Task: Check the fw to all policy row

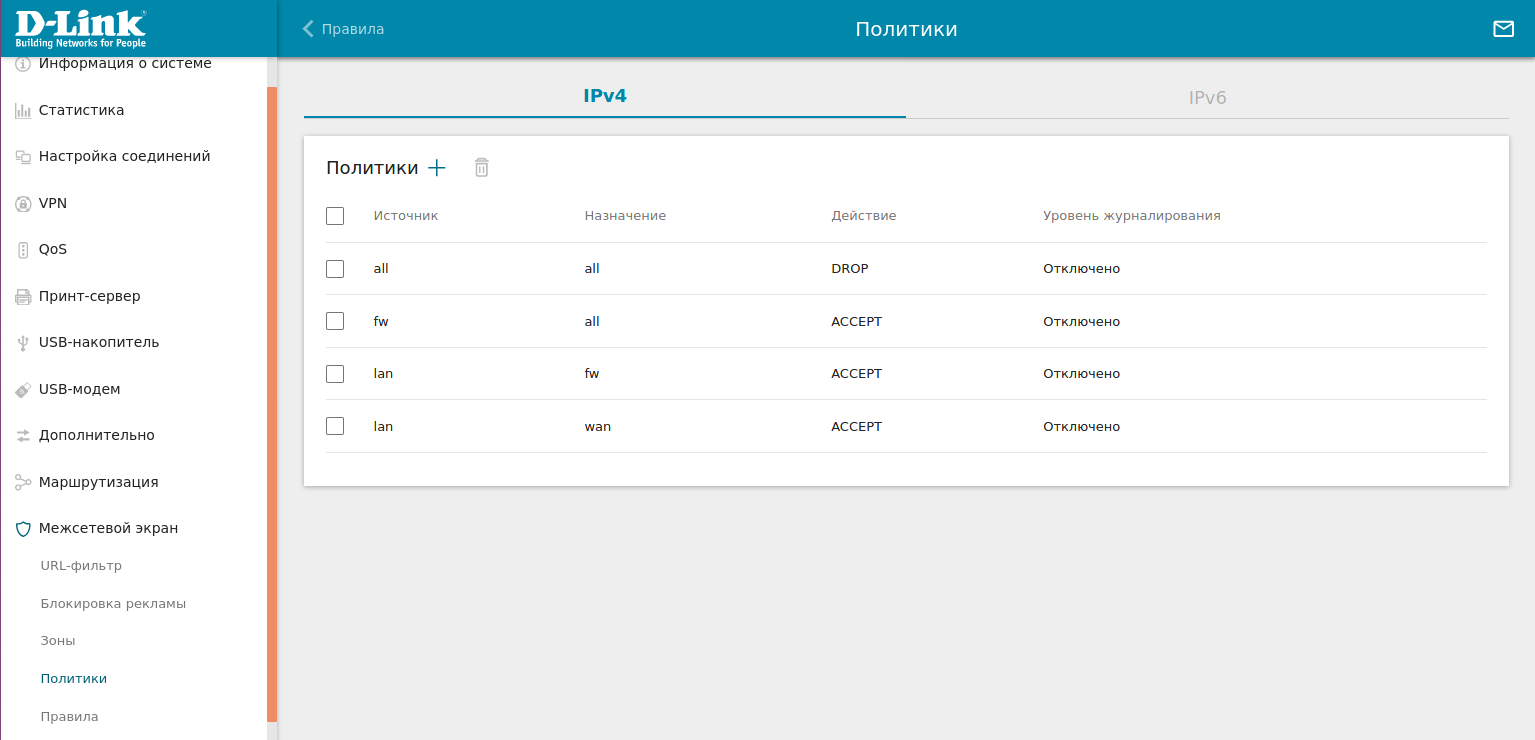Action: [x=335, y=321]
